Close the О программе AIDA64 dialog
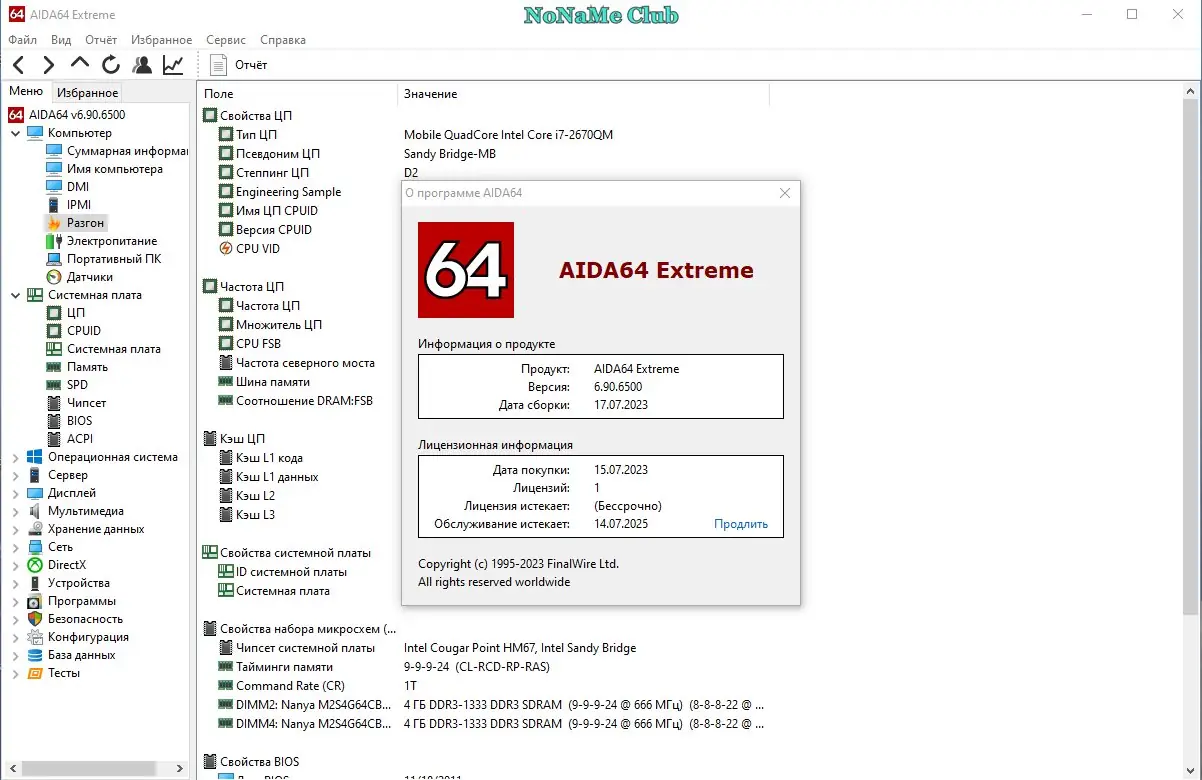The height and width of the screenshot is (780, 1202). (x=785, y=193)
